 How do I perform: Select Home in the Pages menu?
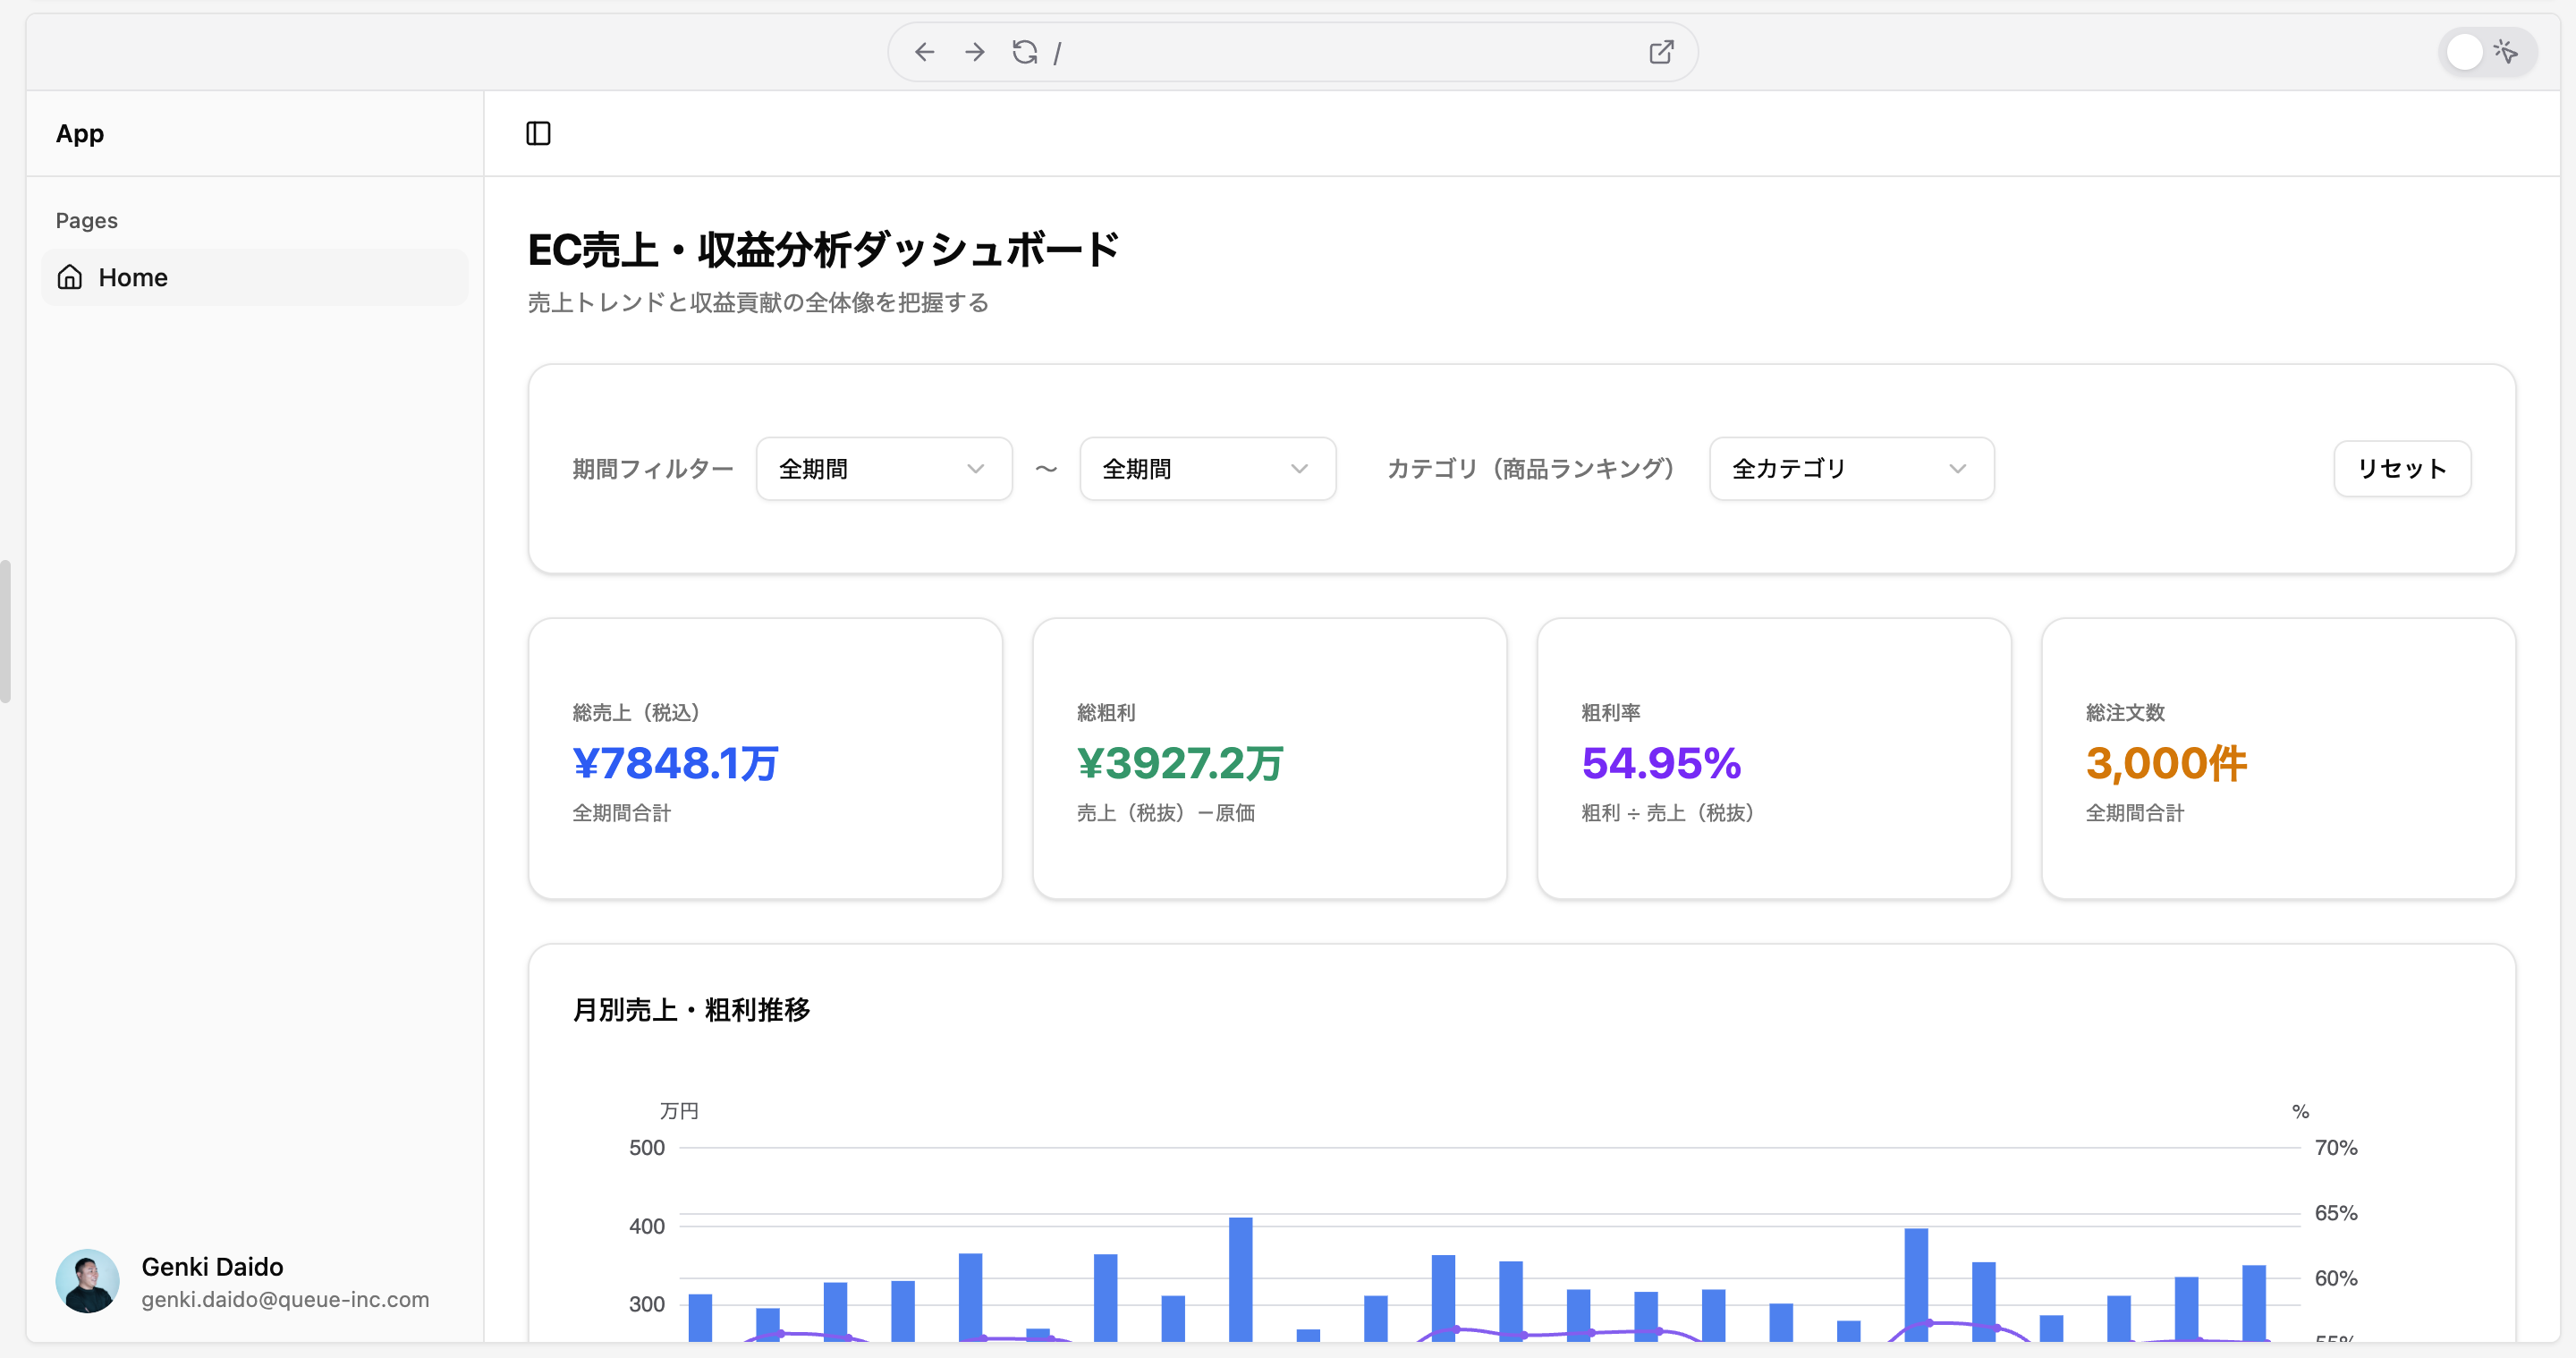click(x=133, y=277)
